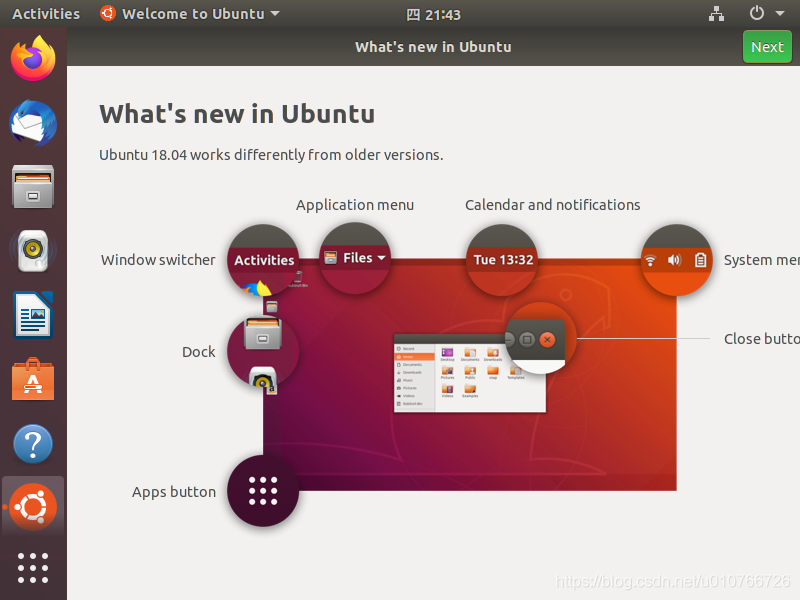This screenshot has height=600, width=800.
Task: Click the Files application menu circle
Action: pyautogui.click(x=355, y=258)
